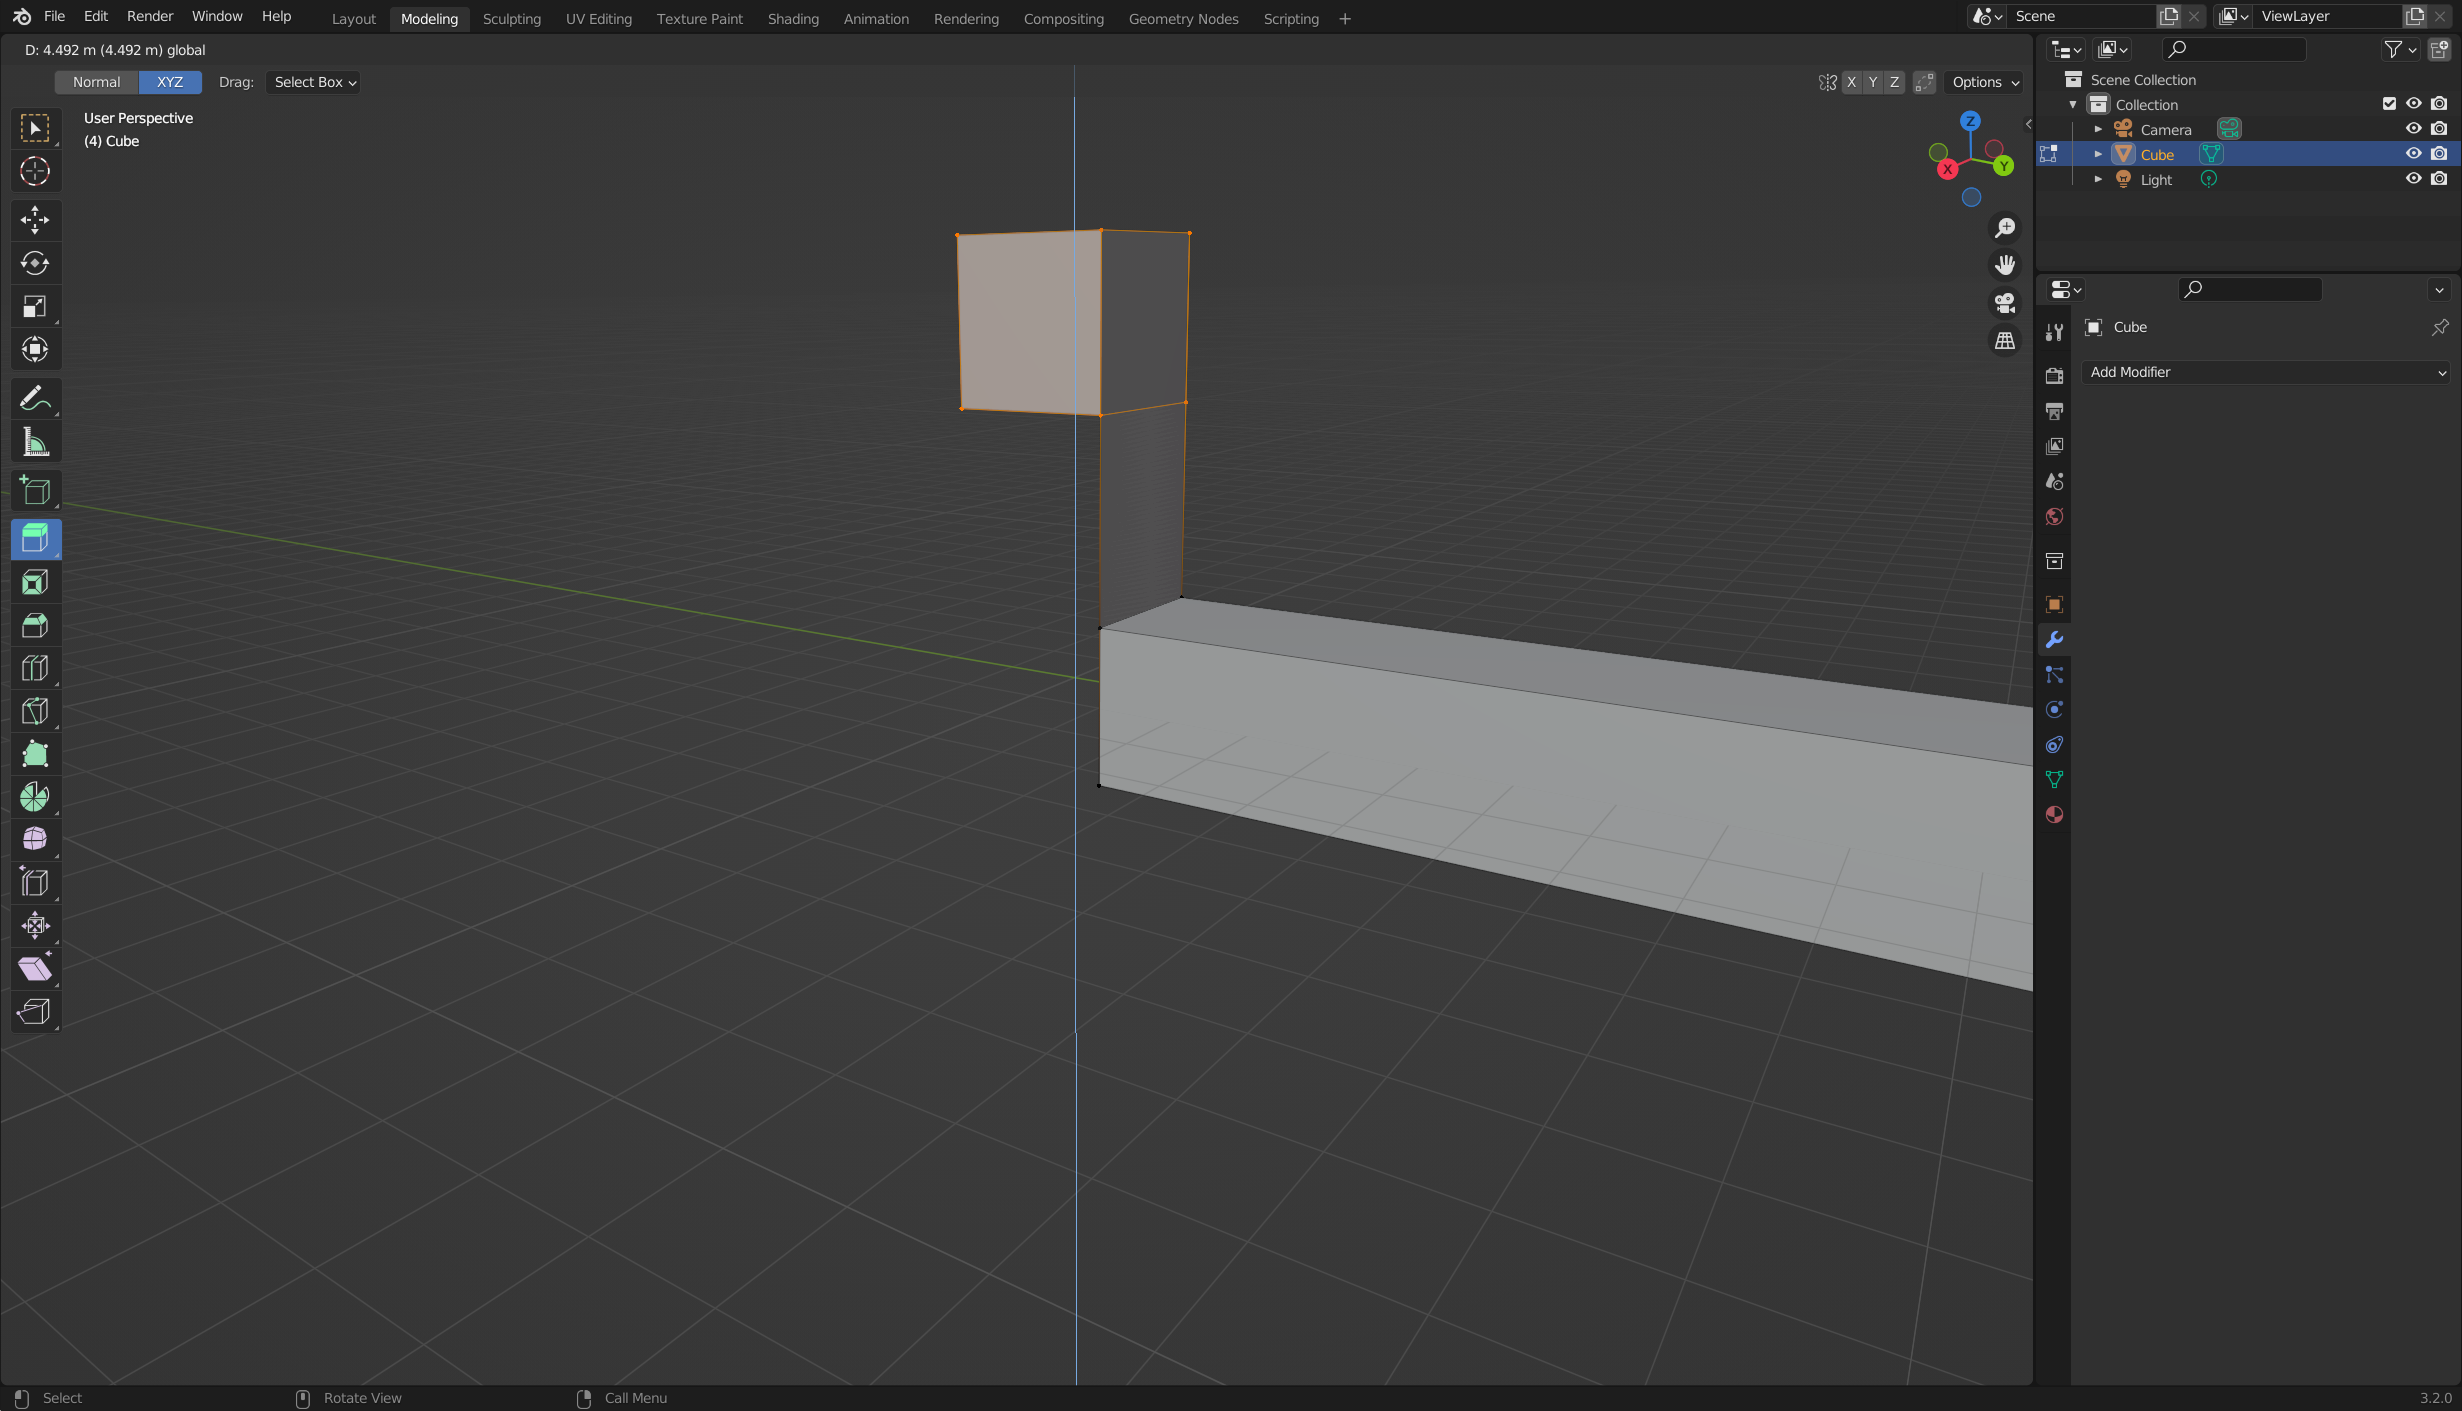The height and width of the screenshot is (1411, 2462).
Task: Open the Render menu
Action: point(150,17)
